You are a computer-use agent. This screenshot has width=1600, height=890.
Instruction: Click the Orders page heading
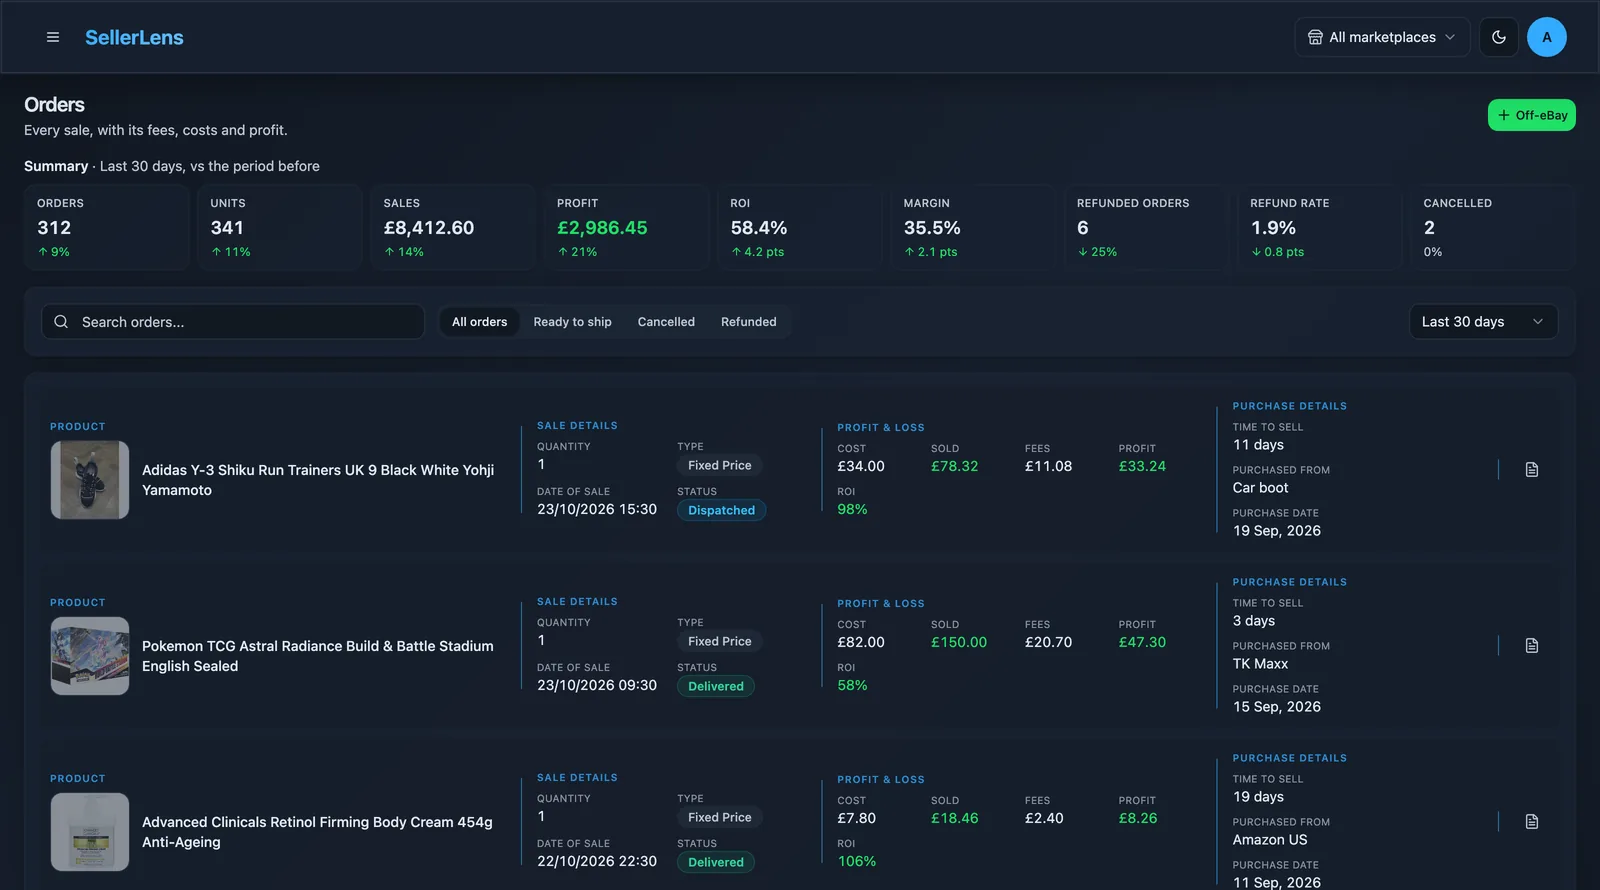54,105
